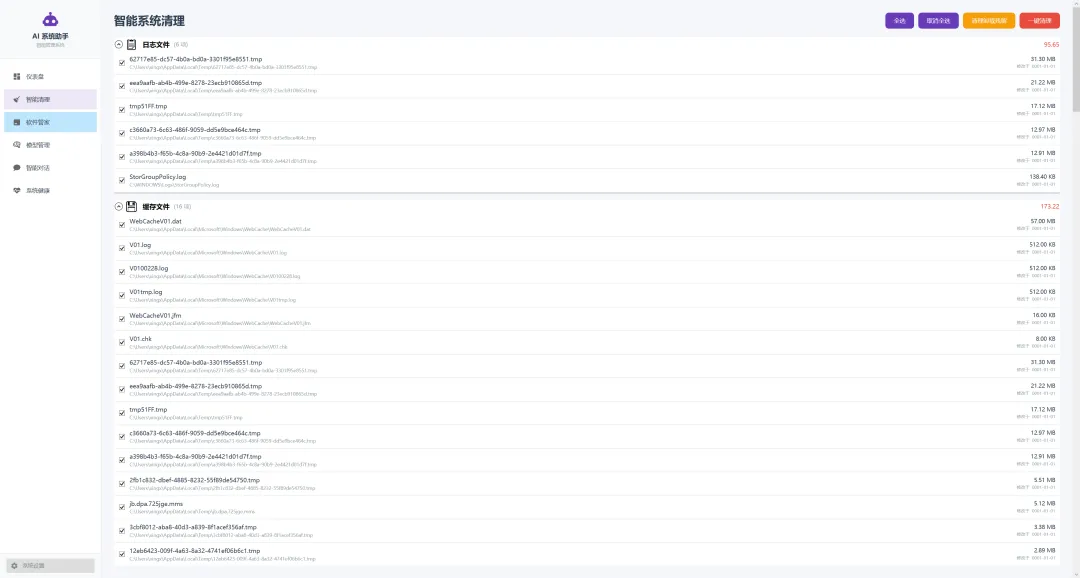Click the 138.40 KB size value
Image resolution: width=1080 pixels, height=578 pixels.
[x=1042, y=177]
